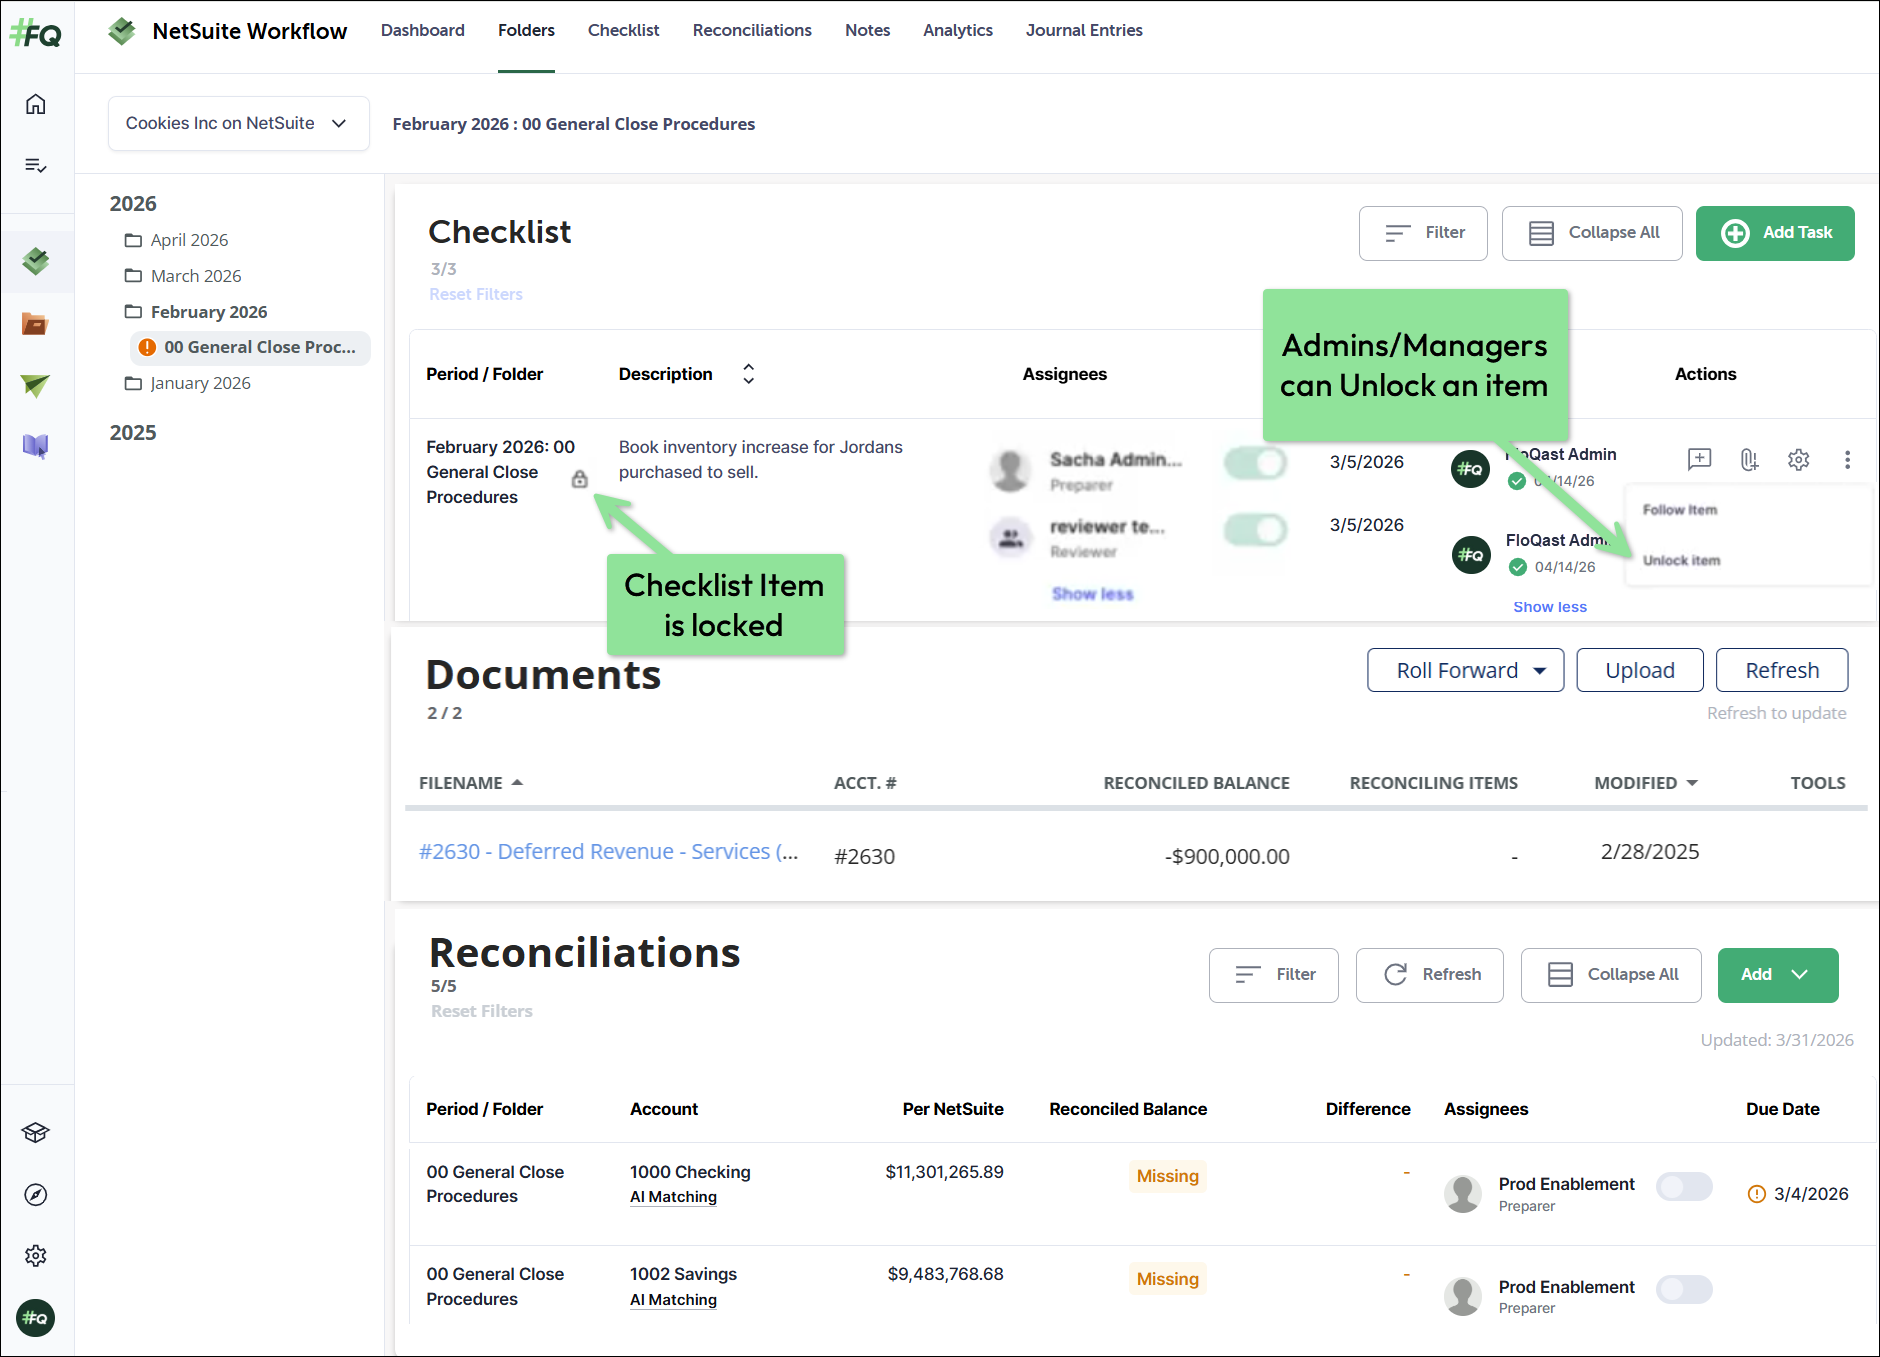This screenshot has width=1880, height=1357.
Task: Expand the April 2026 folder
Action: click(176, 240)
